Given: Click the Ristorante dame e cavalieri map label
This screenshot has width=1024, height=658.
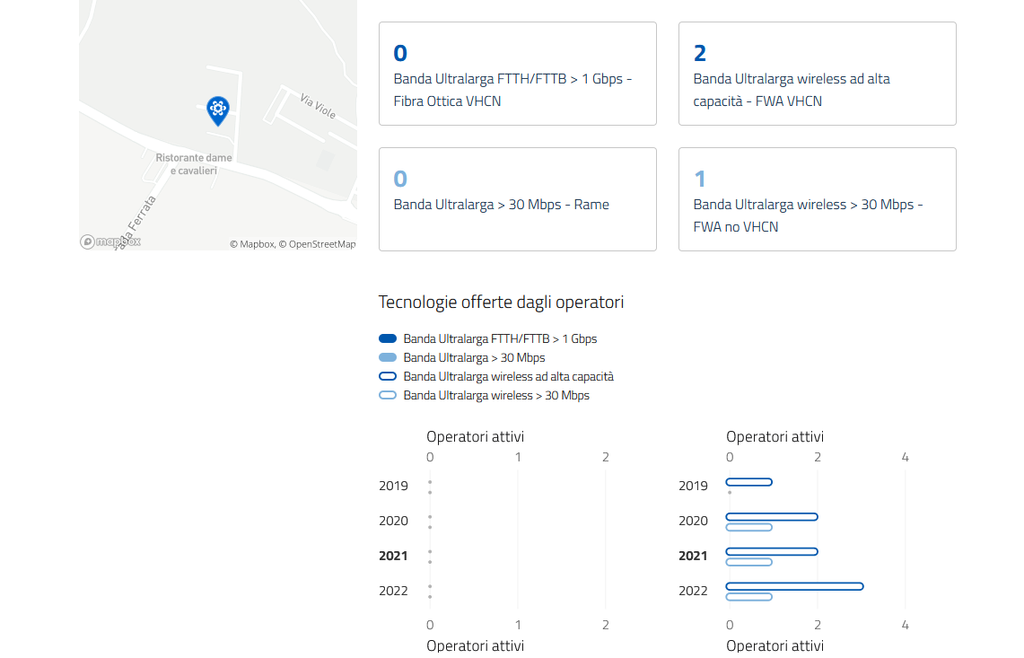Looking at the screenshot, I should (x=193, y=164).
